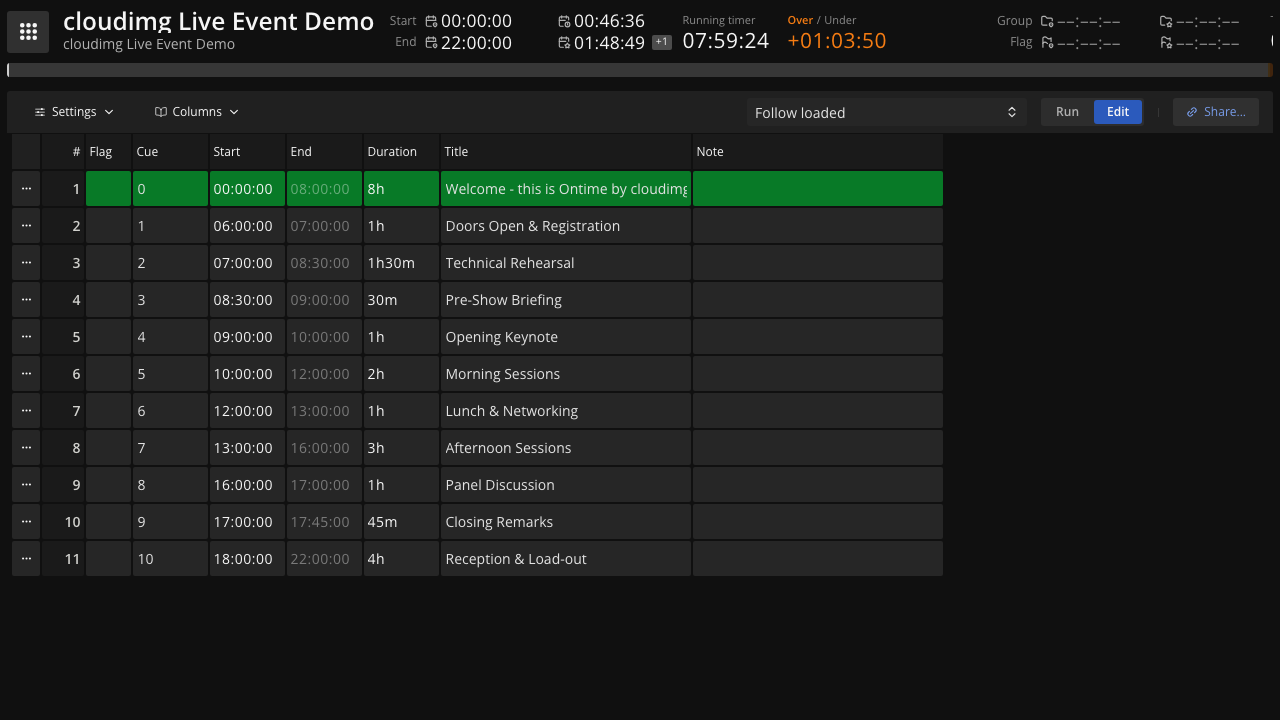Open row options for Lunch & Networking
Image resolution: width=1280 pixels, height=720 pixels.
(26, 411)
